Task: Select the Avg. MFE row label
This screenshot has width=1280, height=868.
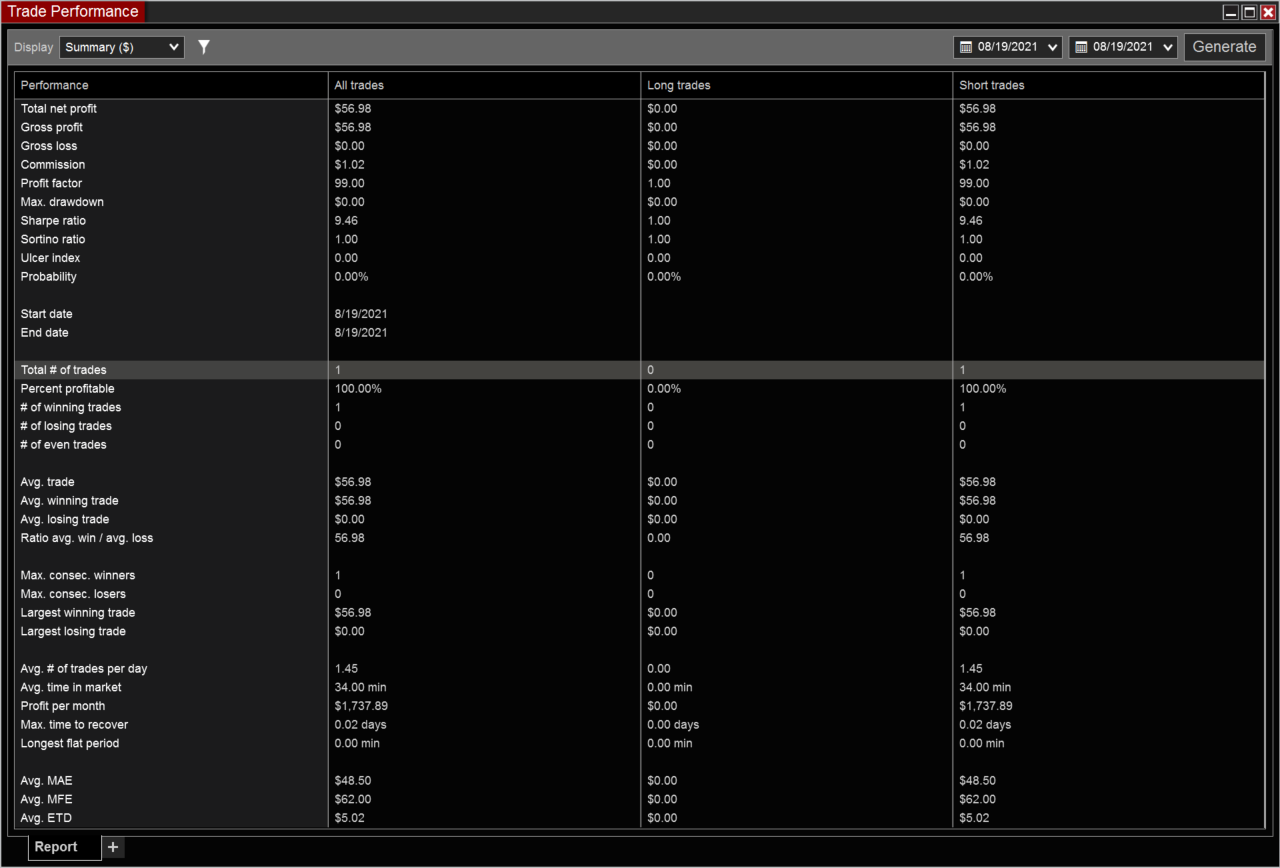Action: [x=46, y=799]
